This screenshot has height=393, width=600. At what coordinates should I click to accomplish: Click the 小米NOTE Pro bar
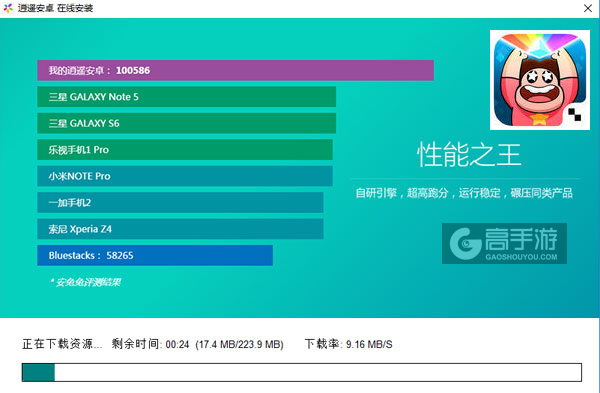click(x=185, y=176)
